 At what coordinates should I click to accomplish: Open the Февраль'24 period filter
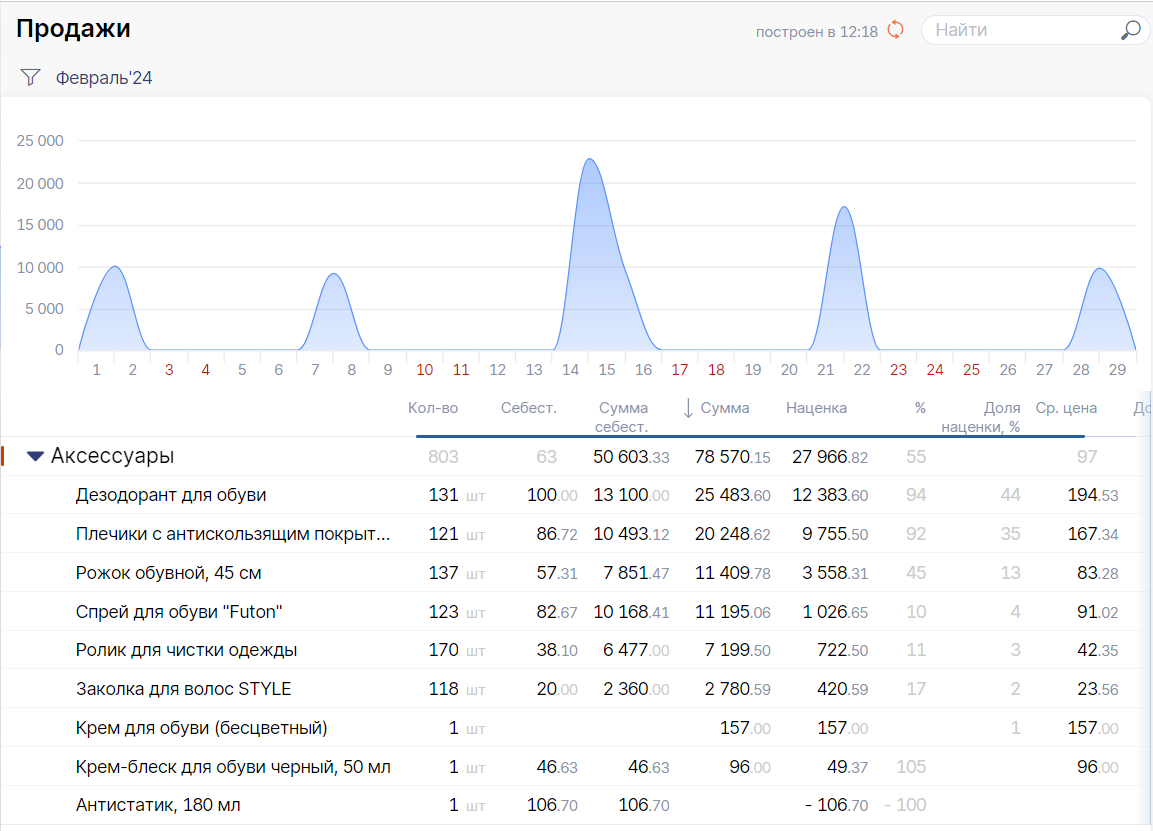coord(104,78)
